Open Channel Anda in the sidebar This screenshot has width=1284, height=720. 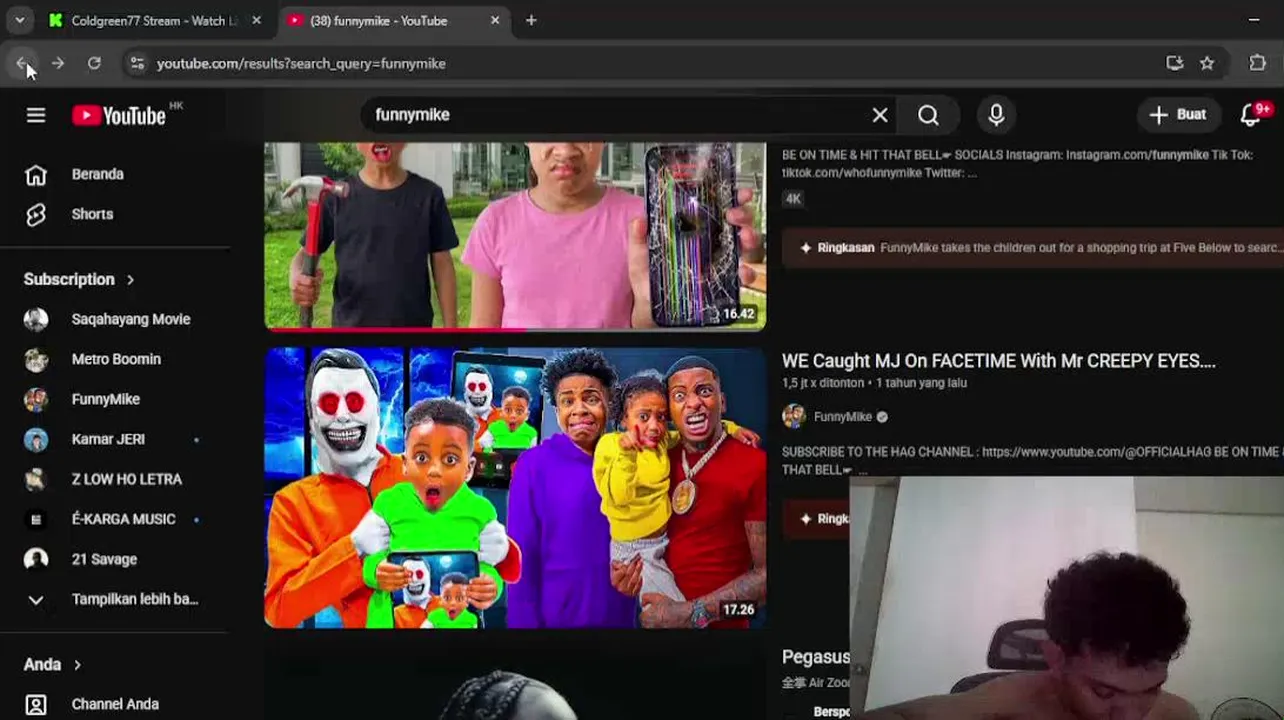(115, 704)
